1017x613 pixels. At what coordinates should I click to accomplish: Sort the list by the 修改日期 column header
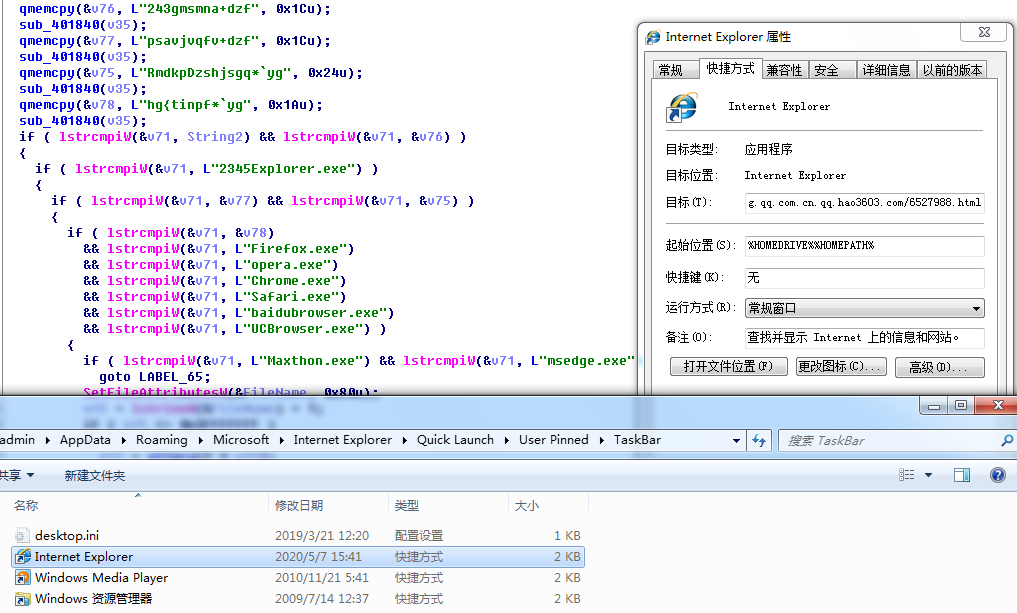tap(328, 505)
